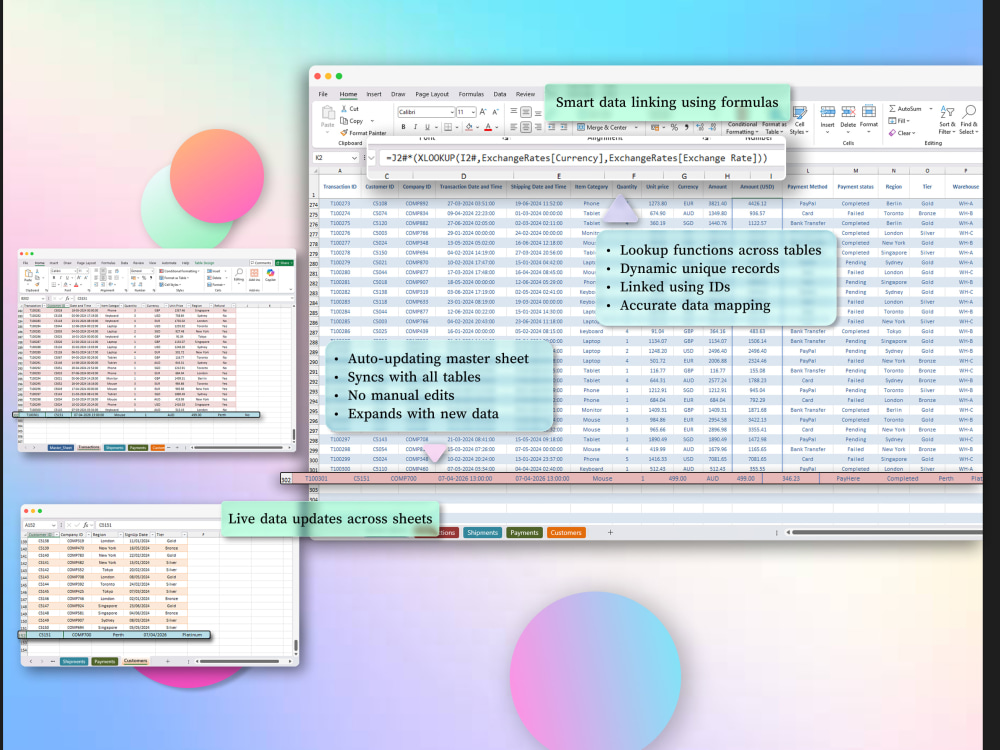Click Copy in main Excel ribbon
The image size is (1000, 750).
352,121
